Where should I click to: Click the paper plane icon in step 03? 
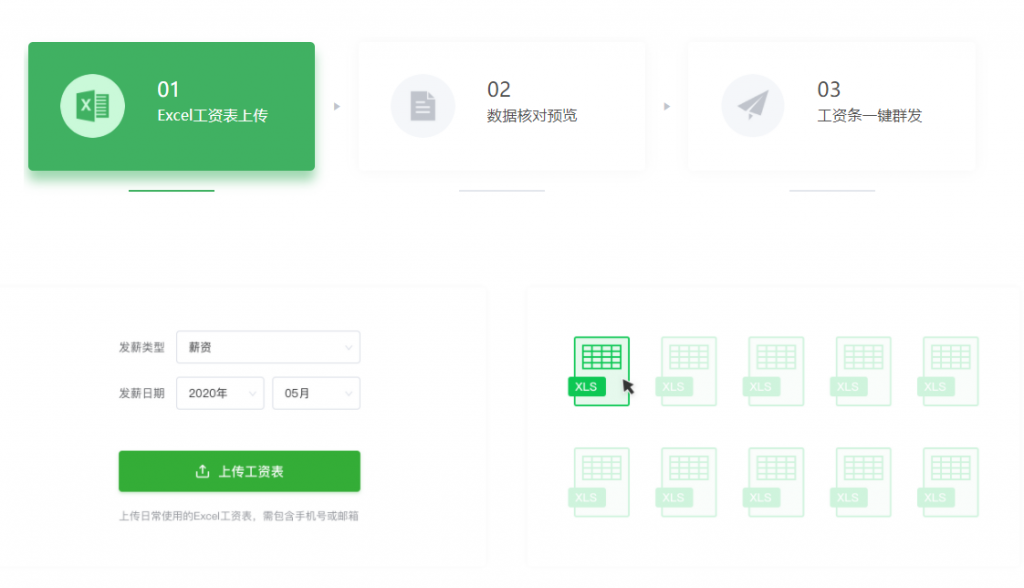click(752, 106)
